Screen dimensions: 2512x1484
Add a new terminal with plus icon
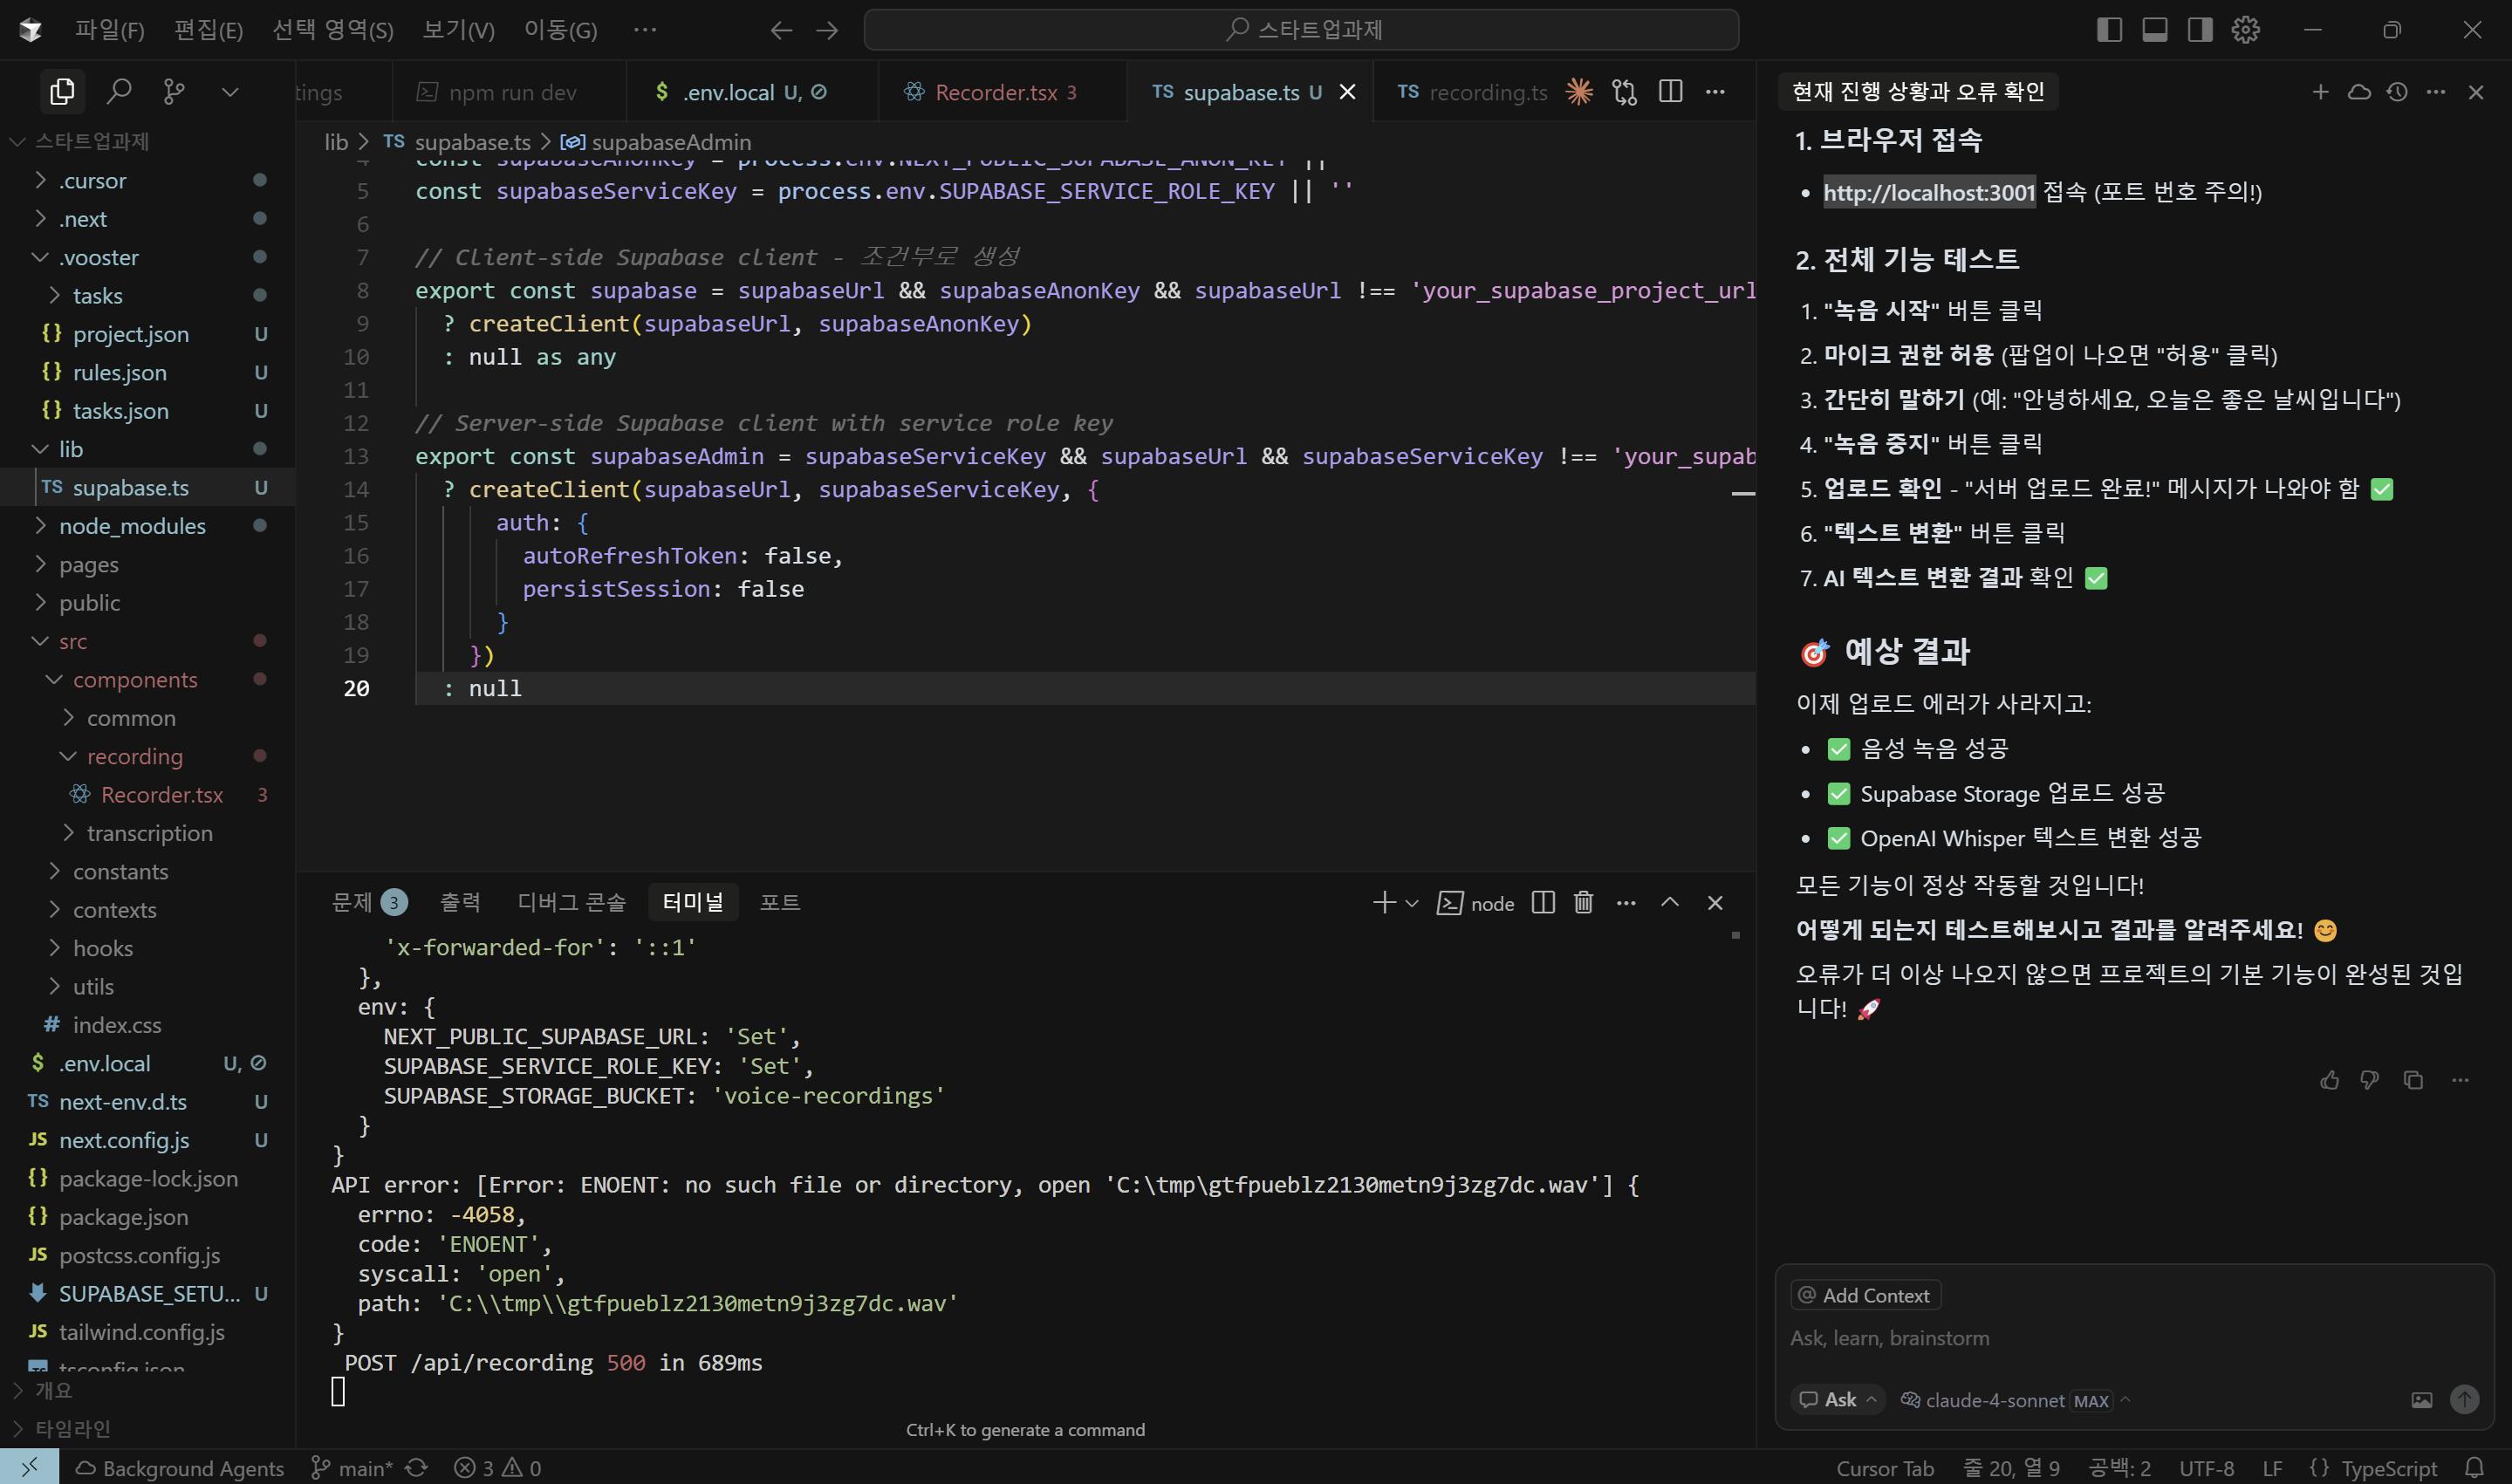click(1384, 903)
